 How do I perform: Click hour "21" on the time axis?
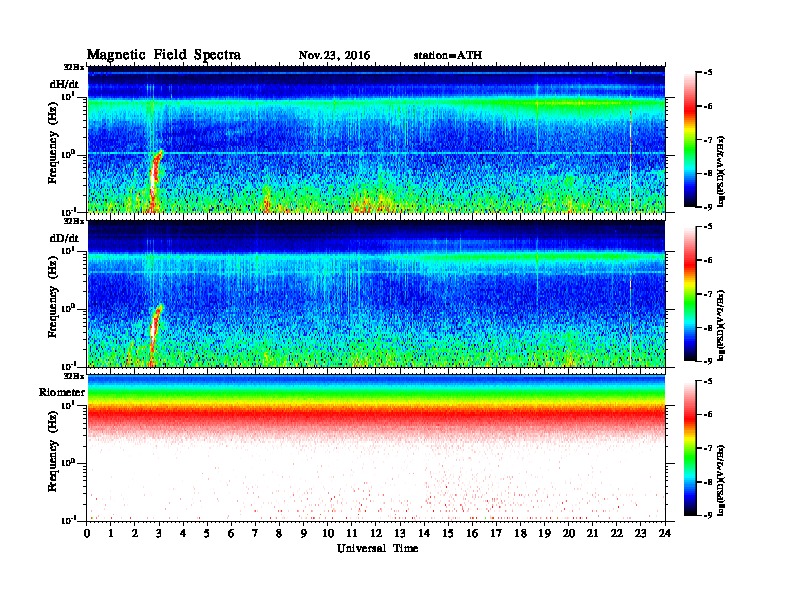[592, 533]
